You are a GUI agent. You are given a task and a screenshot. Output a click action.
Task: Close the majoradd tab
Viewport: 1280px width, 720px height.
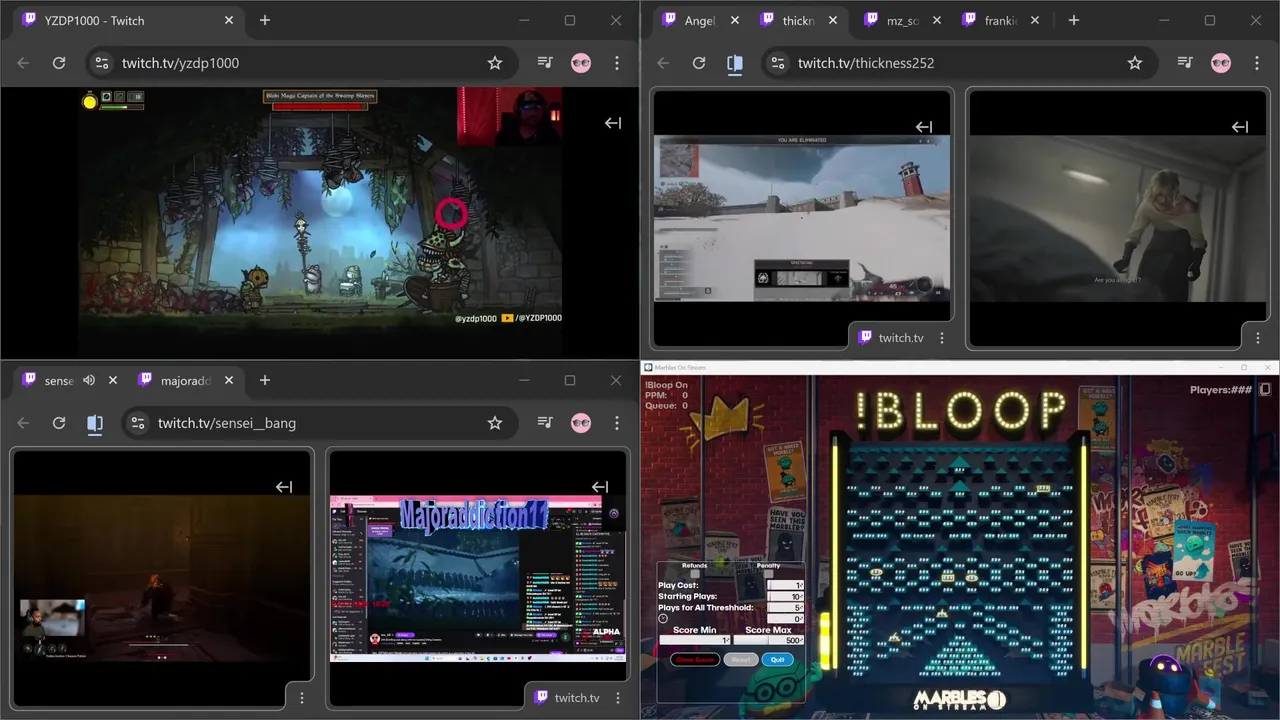pyautogui.click(x=229, y=380)
